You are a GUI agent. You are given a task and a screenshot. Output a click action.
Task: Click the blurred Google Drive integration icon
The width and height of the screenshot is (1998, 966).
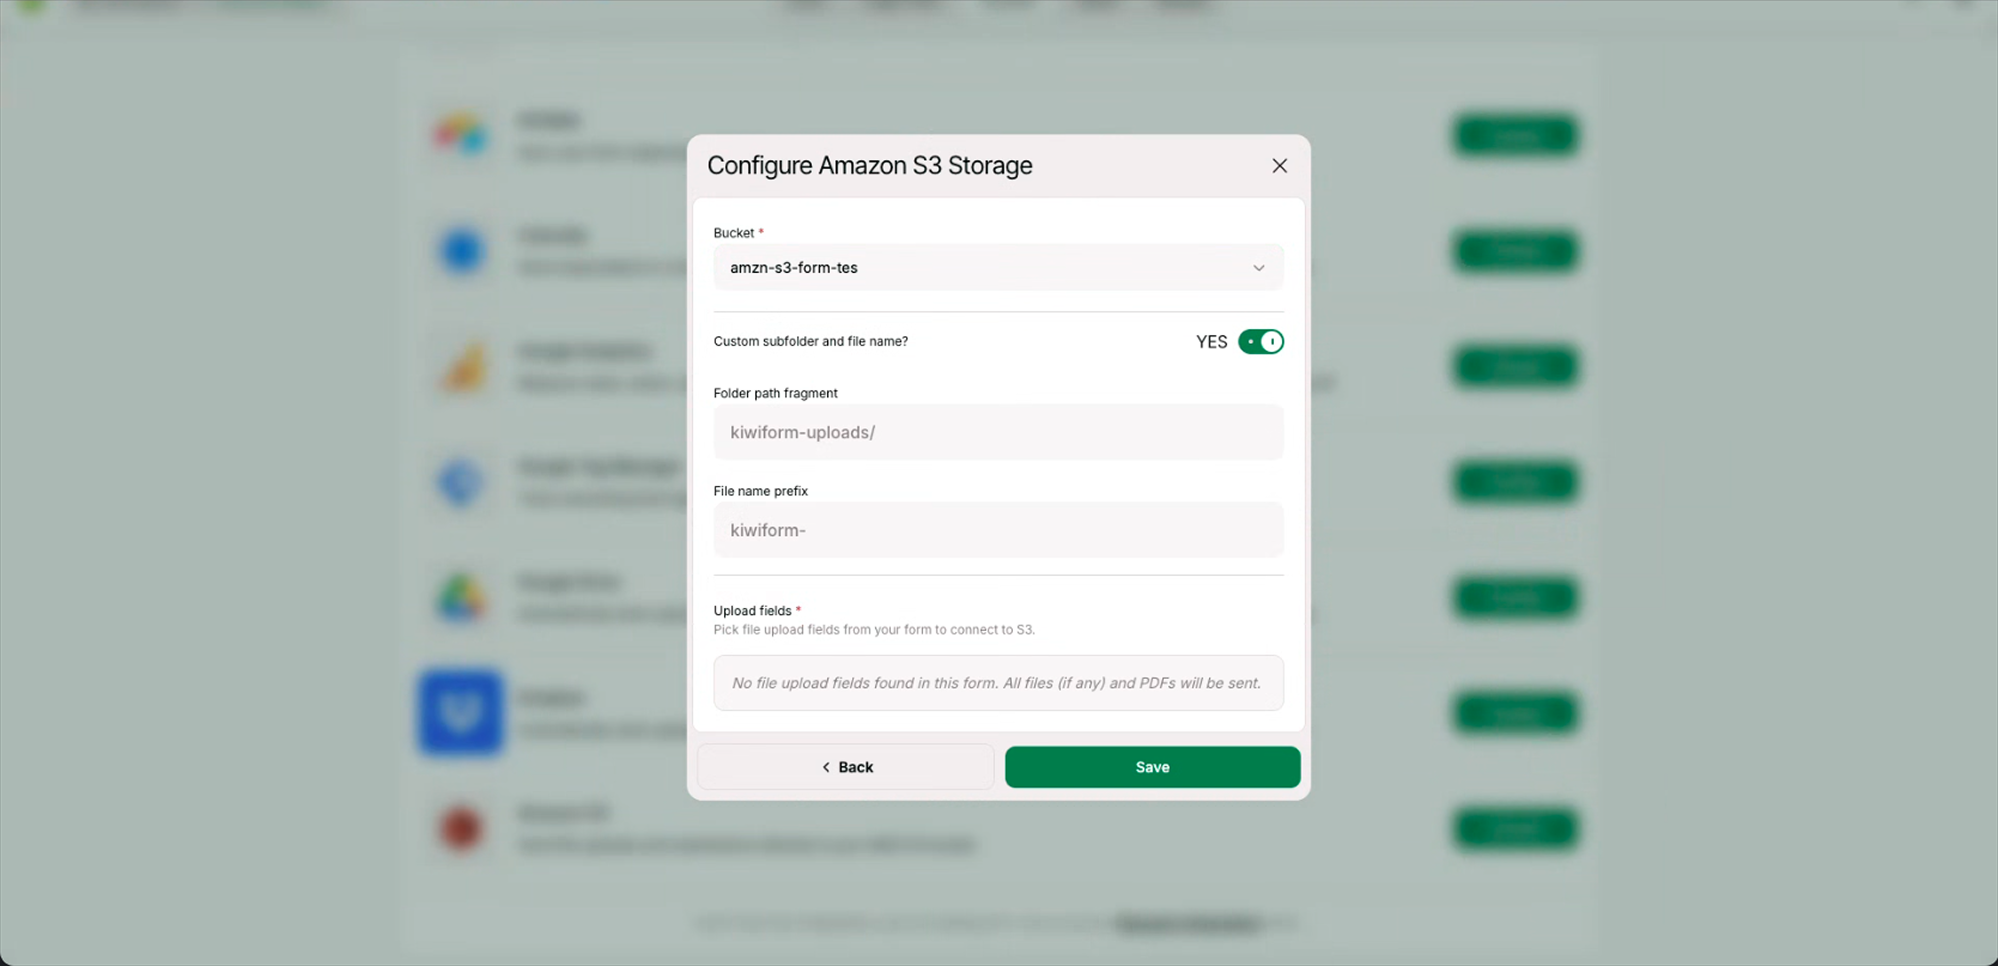(x=460, y=598)
